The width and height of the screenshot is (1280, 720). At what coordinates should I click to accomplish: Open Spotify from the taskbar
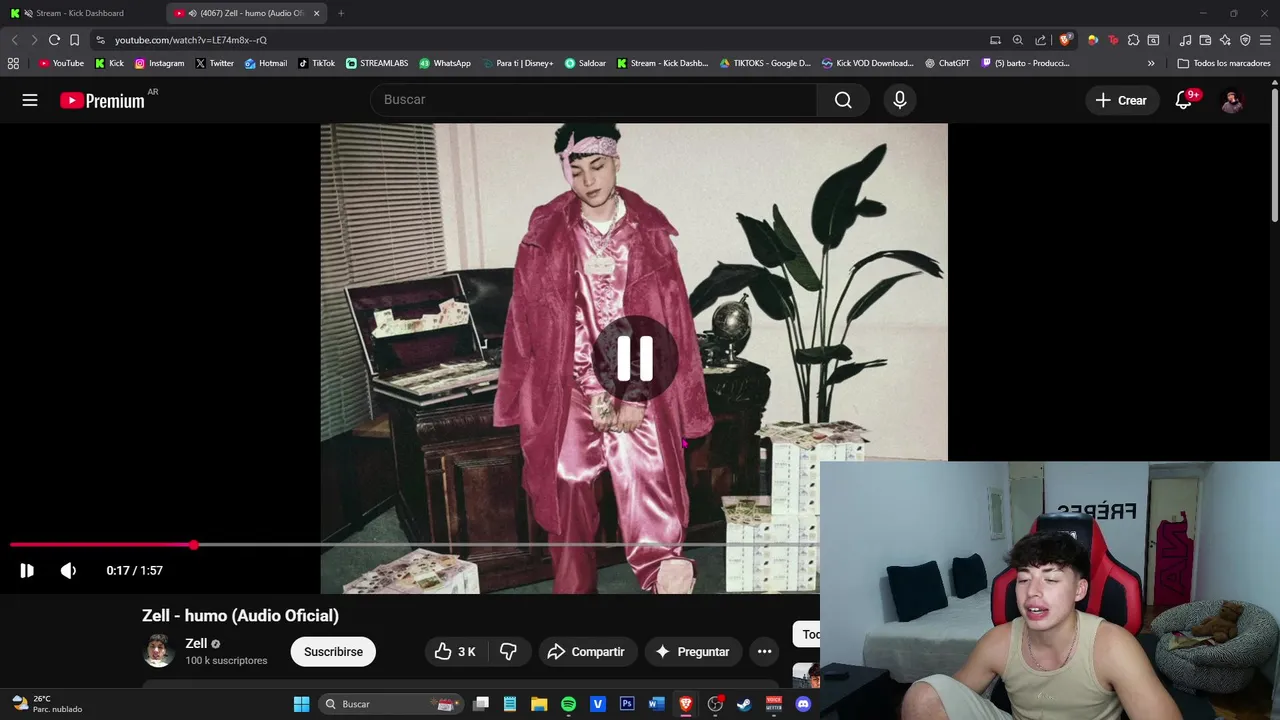click(x=568, y=704)
